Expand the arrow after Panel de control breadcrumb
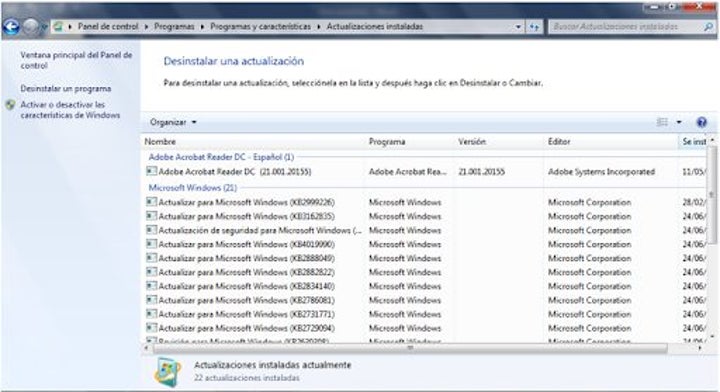720x392 pixels. pos(146,27)
